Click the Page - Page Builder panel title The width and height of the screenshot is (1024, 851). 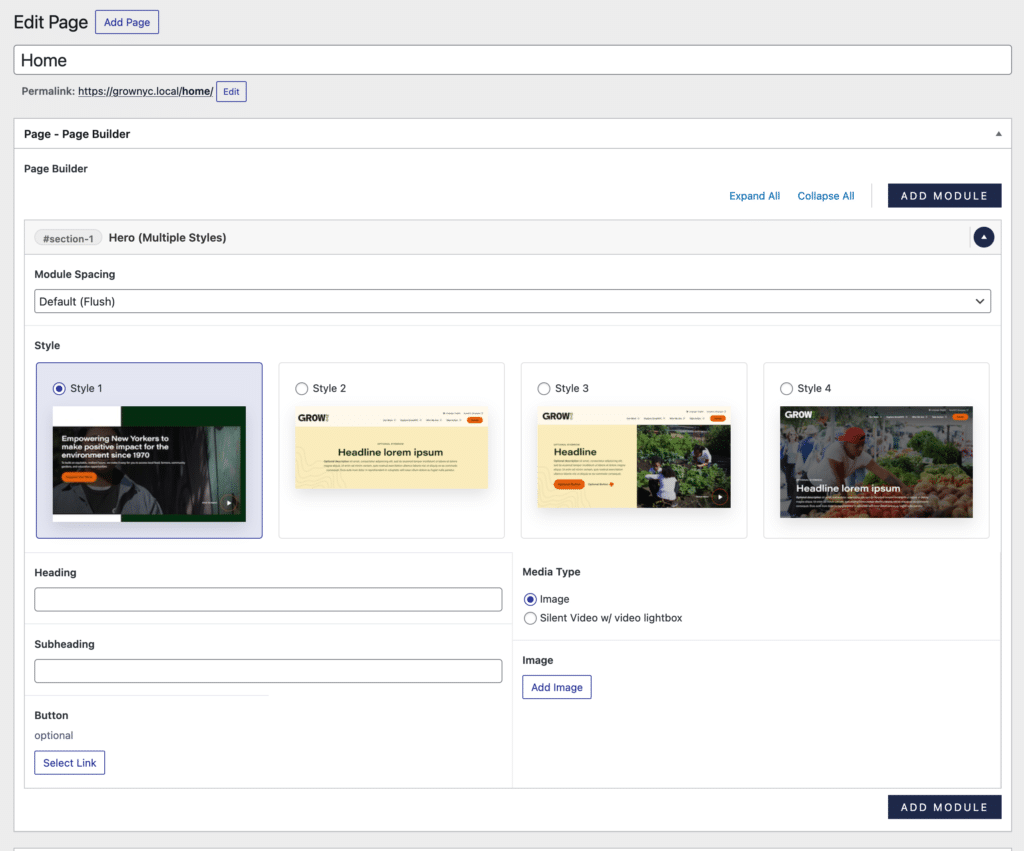(77, 134)
